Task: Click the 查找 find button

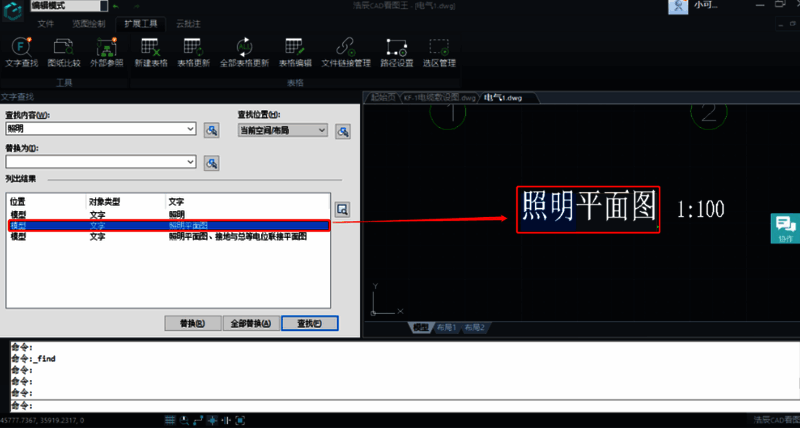Action: pos(310,323)
